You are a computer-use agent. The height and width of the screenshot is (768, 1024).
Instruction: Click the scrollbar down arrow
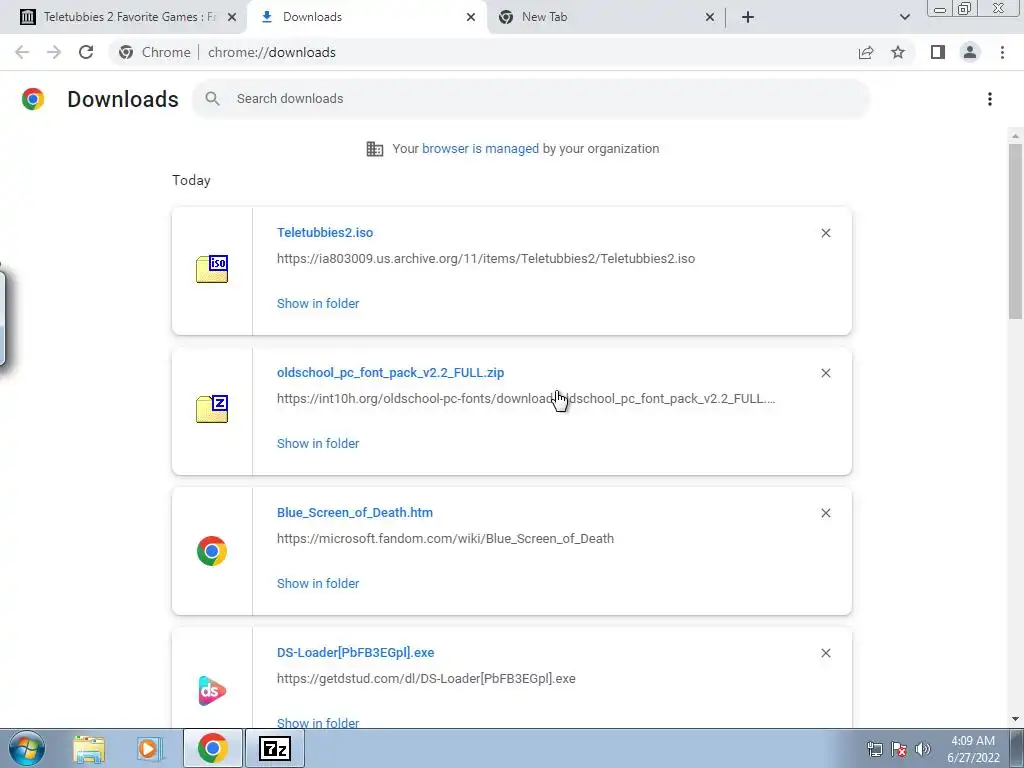pyautogui.click(x=1015, y=720)
